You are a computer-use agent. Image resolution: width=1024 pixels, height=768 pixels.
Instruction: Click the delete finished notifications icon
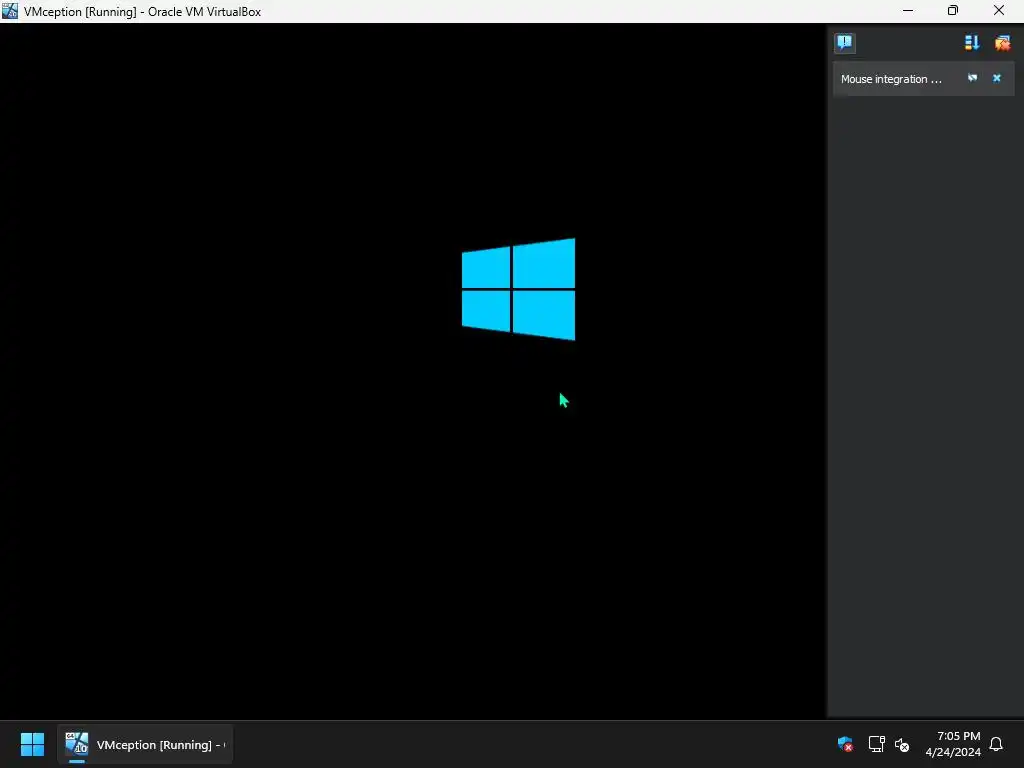tap(1002, 43)
